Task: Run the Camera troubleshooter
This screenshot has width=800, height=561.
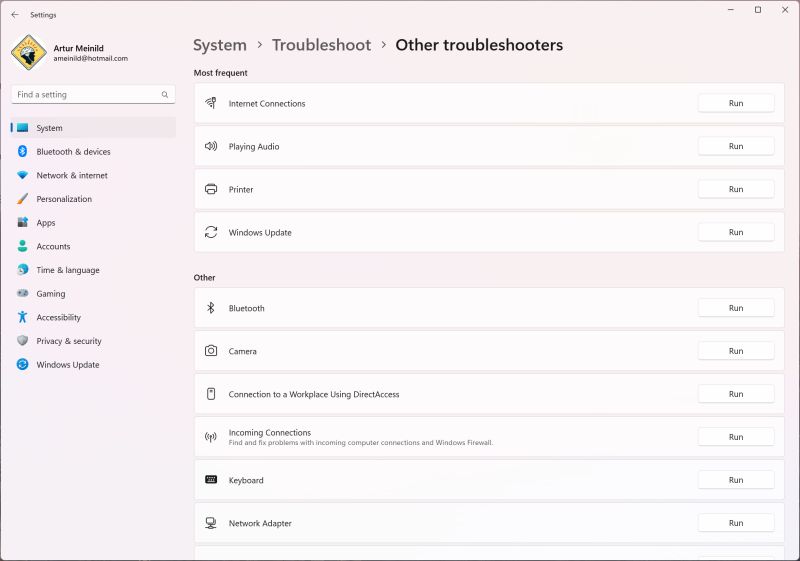Action: [x=736, y=351]
